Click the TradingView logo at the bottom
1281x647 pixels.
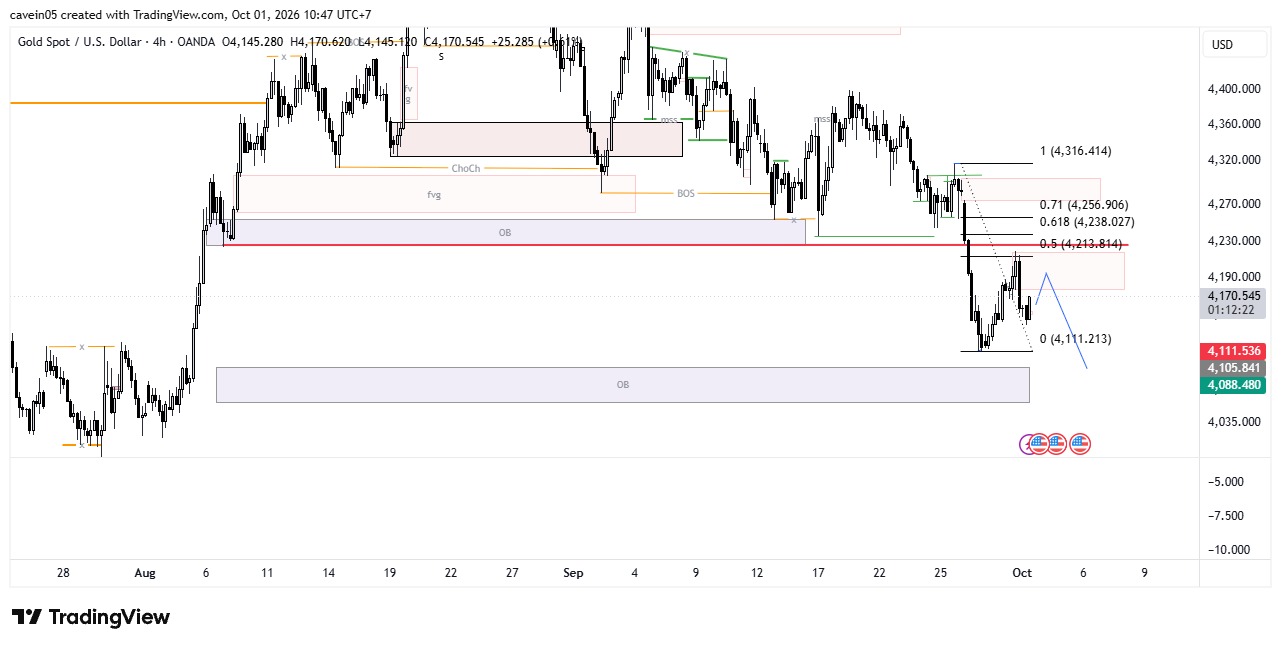point(90,617)
